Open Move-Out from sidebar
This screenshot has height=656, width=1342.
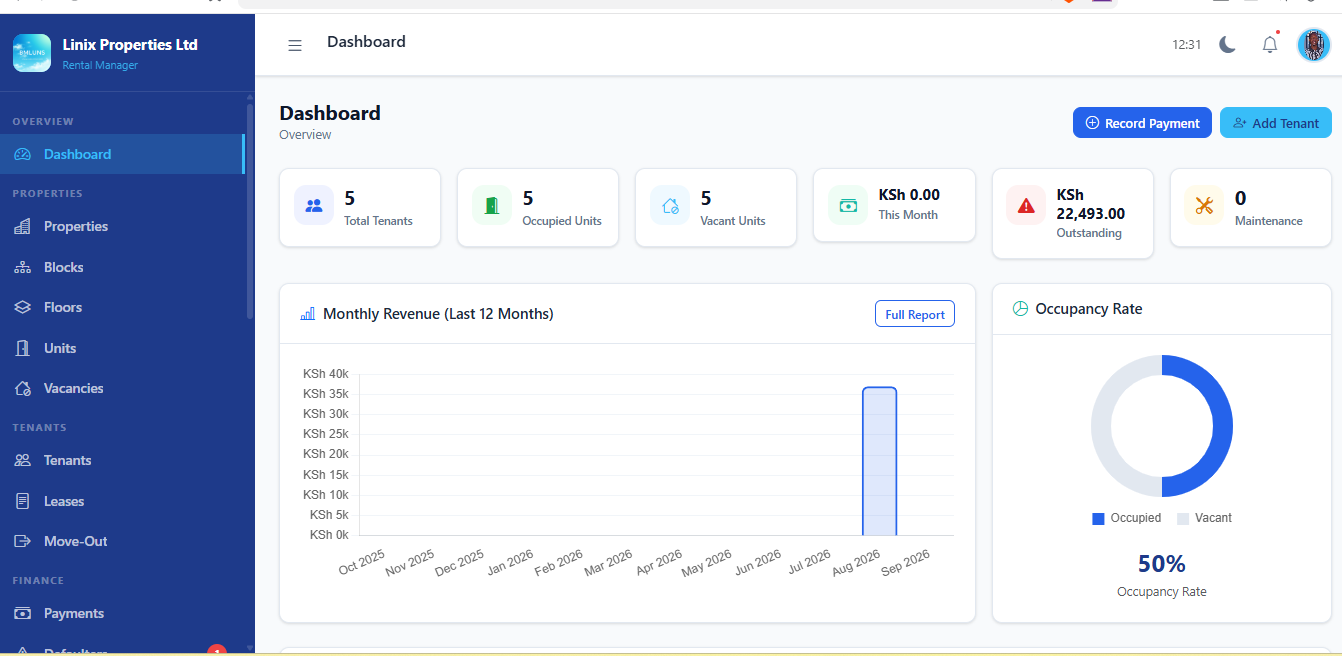coord(122,541)
